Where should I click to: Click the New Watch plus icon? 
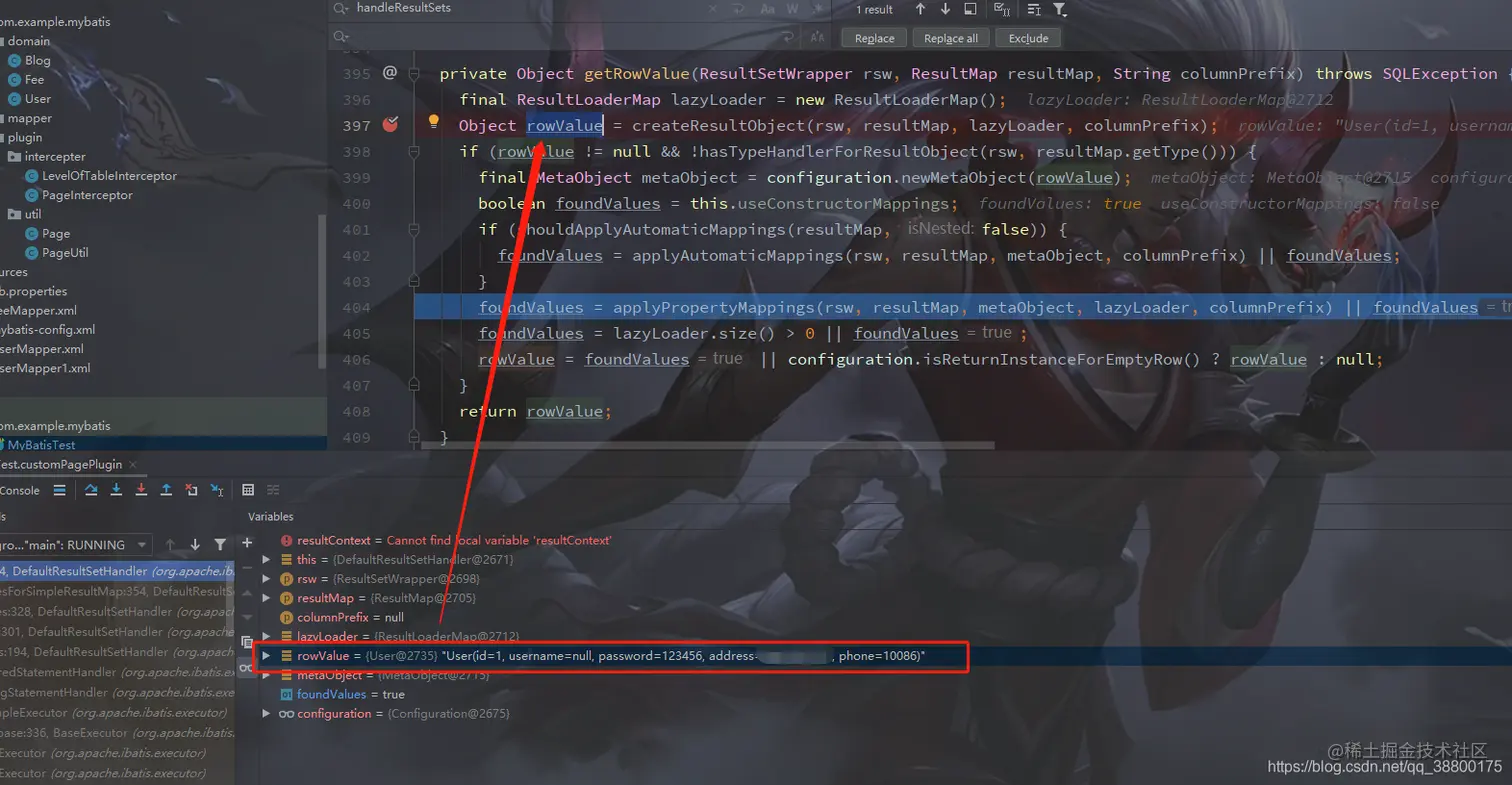247,543
